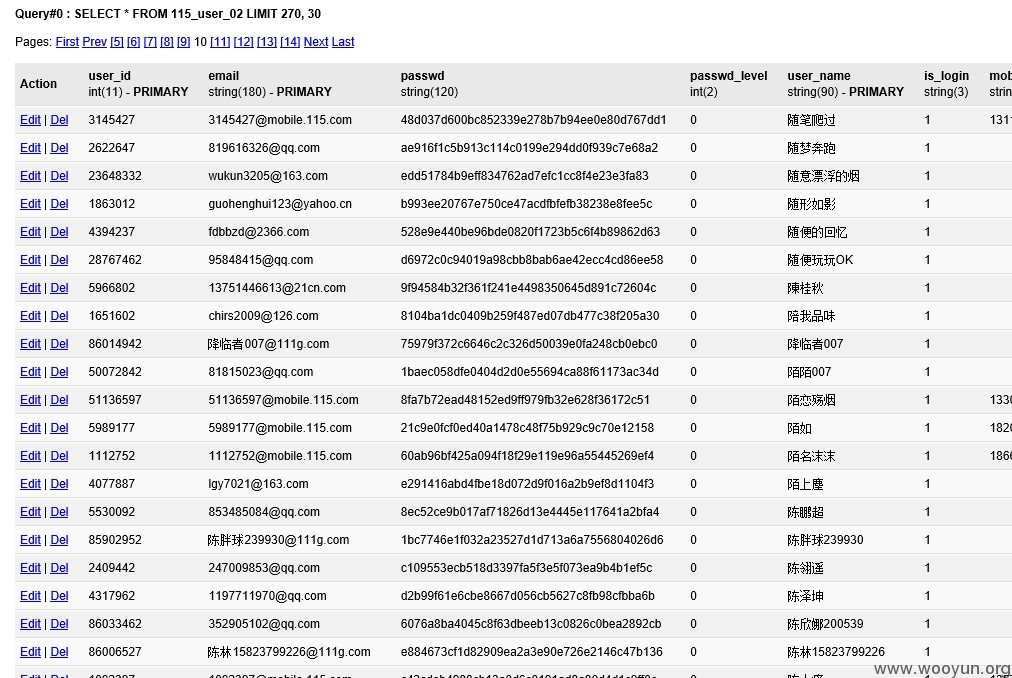The image size is (1012, 678).
Task: Delete the row with wukun3205@163.com
Action: 59,176
